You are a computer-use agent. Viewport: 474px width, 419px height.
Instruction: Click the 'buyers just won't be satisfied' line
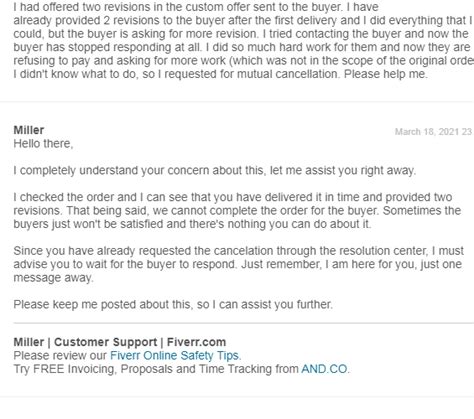tap(192, 224)
